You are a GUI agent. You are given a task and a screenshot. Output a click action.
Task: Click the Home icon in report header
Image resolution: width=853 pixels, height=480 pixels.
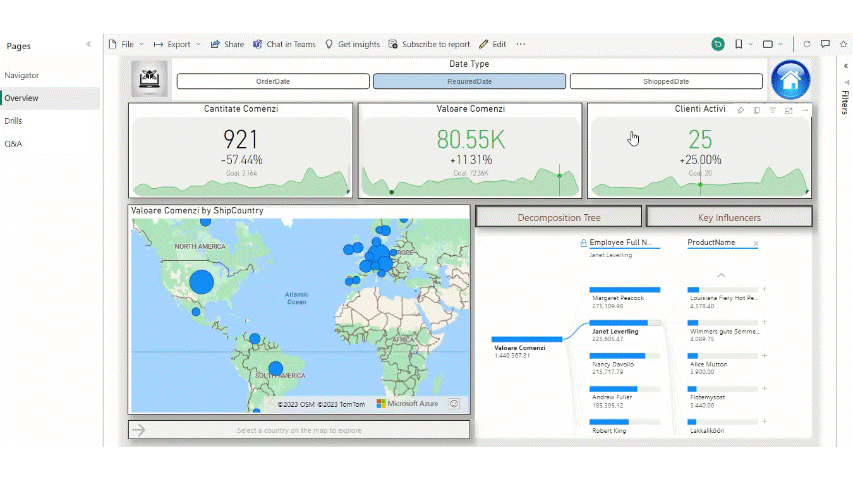[790, 79]
